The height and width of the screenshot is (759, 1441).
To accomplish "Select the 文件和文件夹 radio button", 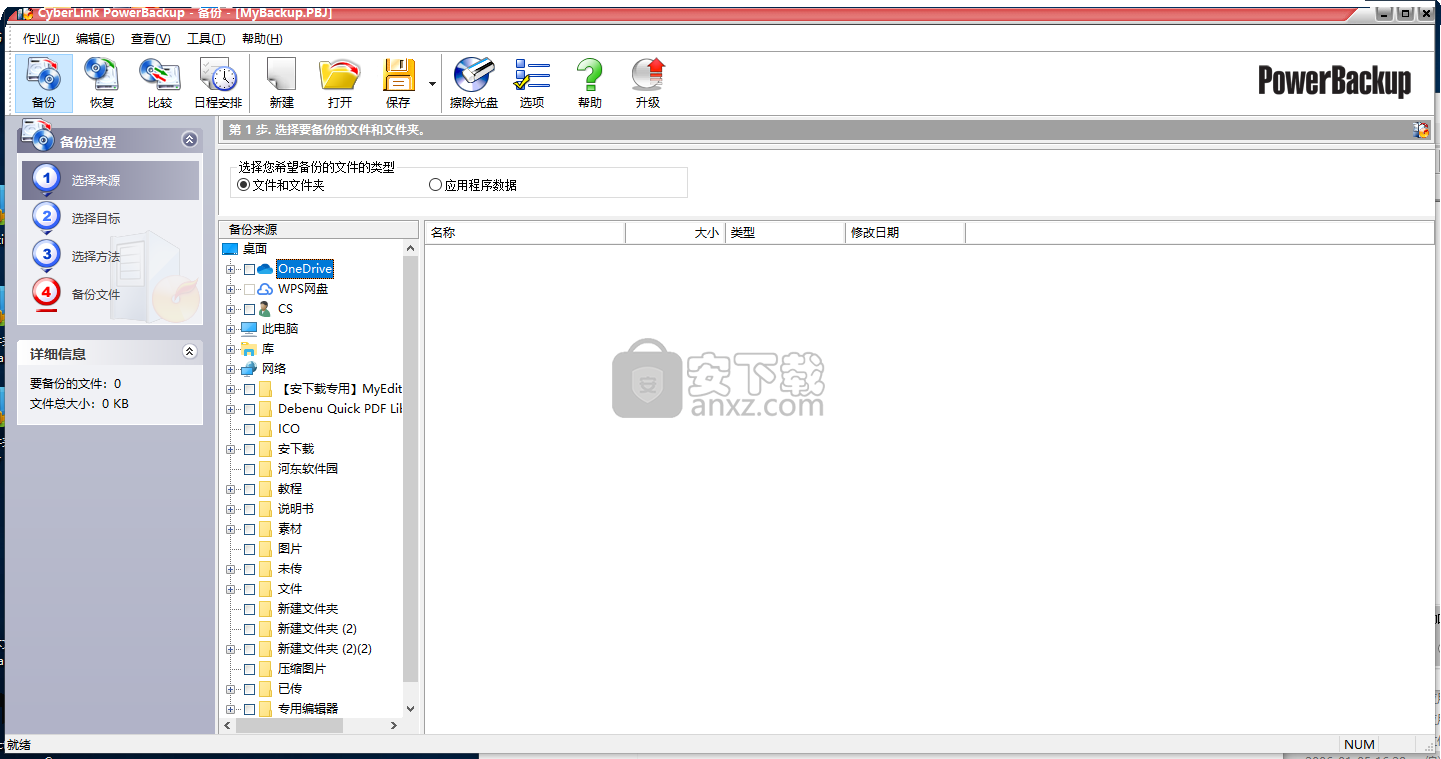I will (243, 185).
